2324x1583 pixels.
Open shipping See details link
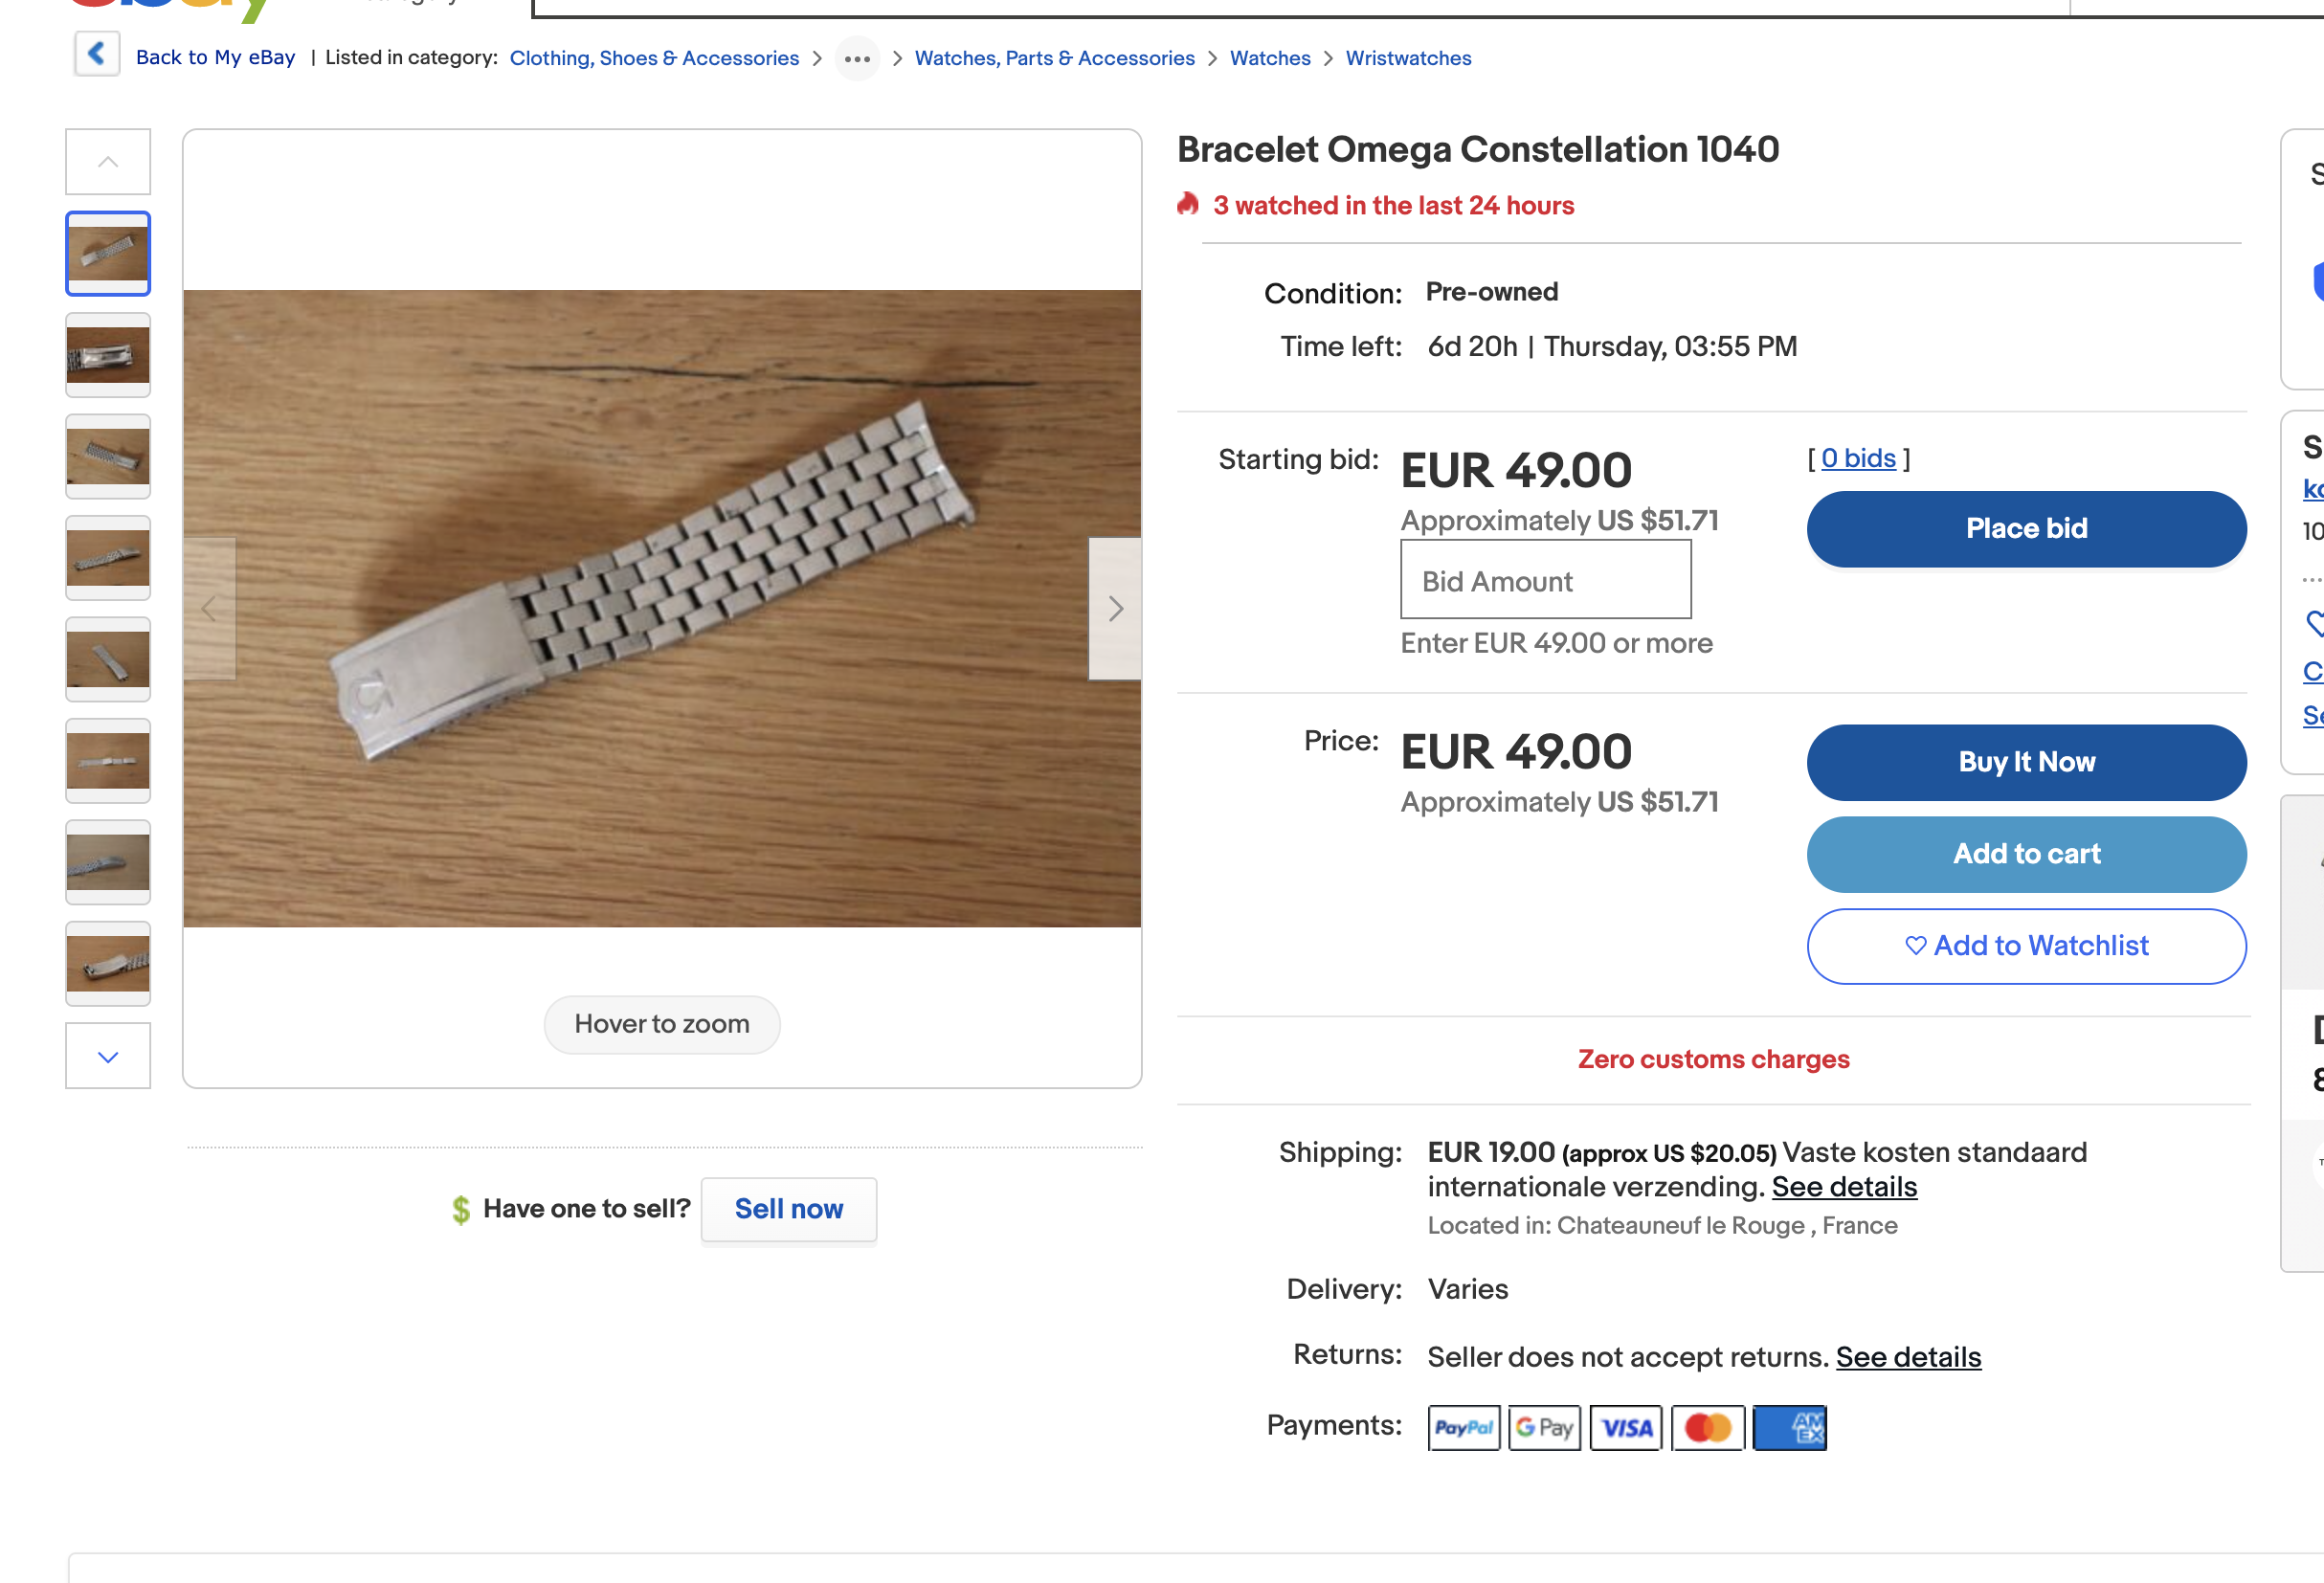coord(1844,1187)
